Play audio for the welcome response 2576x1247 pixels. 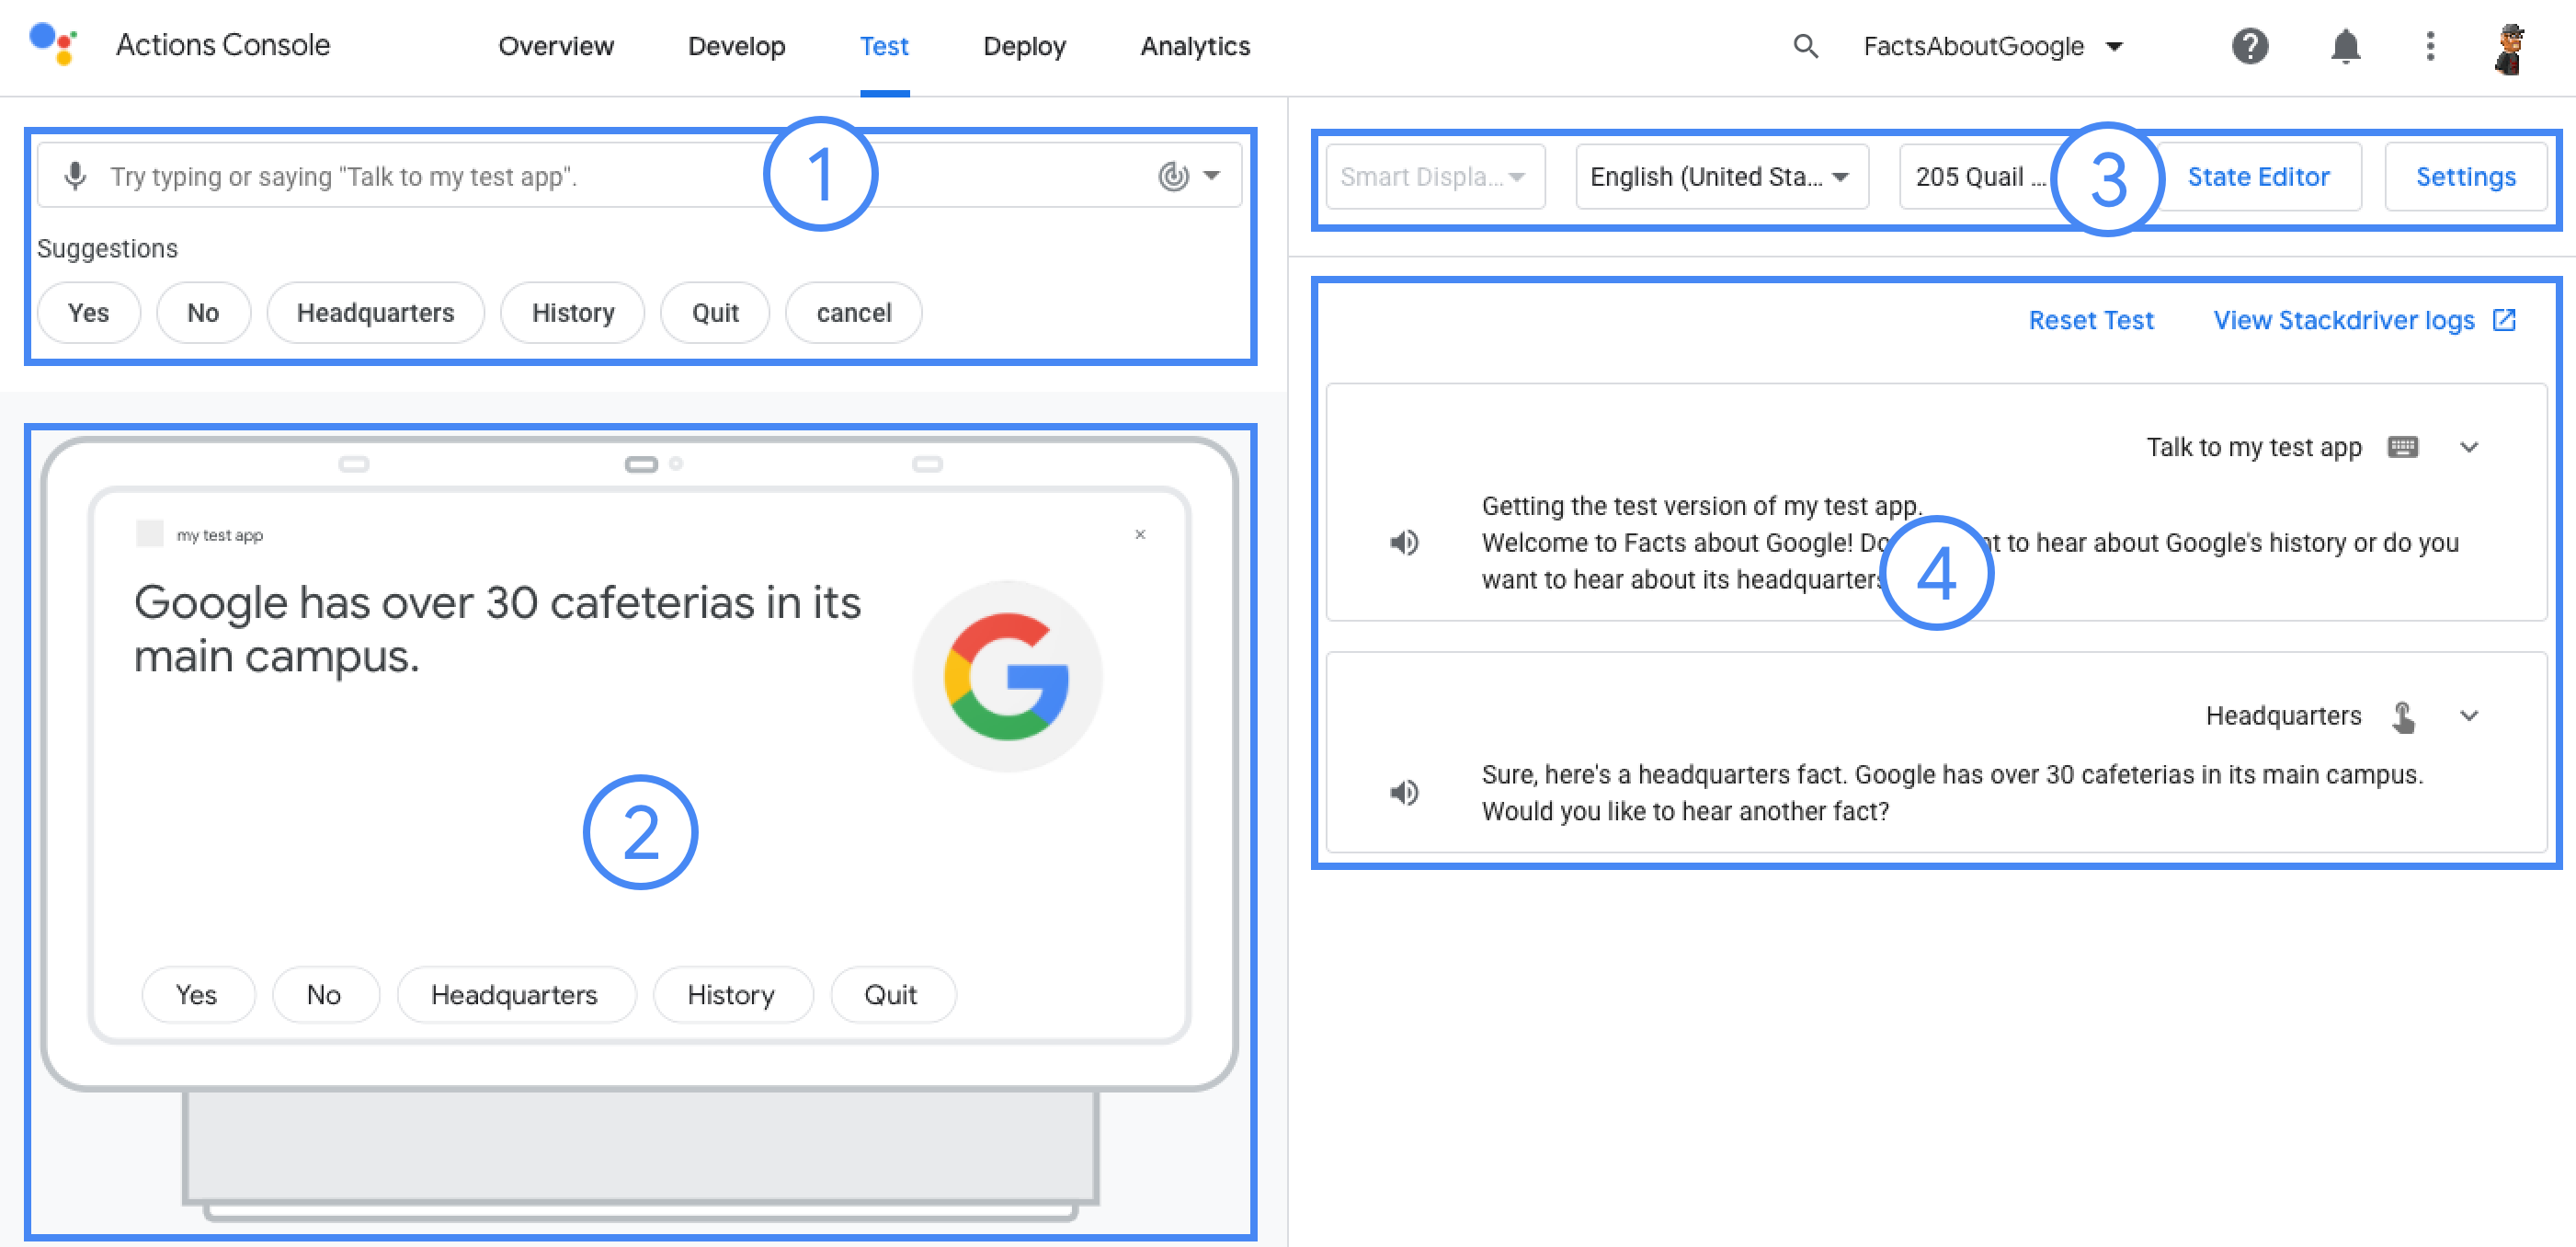point(1404,543)
